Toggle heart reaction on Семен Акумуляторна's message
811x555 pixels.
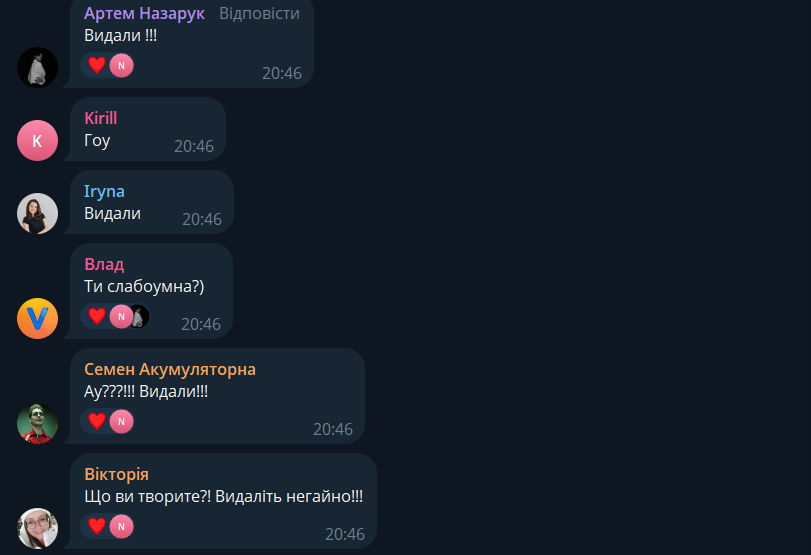point(97,421)
